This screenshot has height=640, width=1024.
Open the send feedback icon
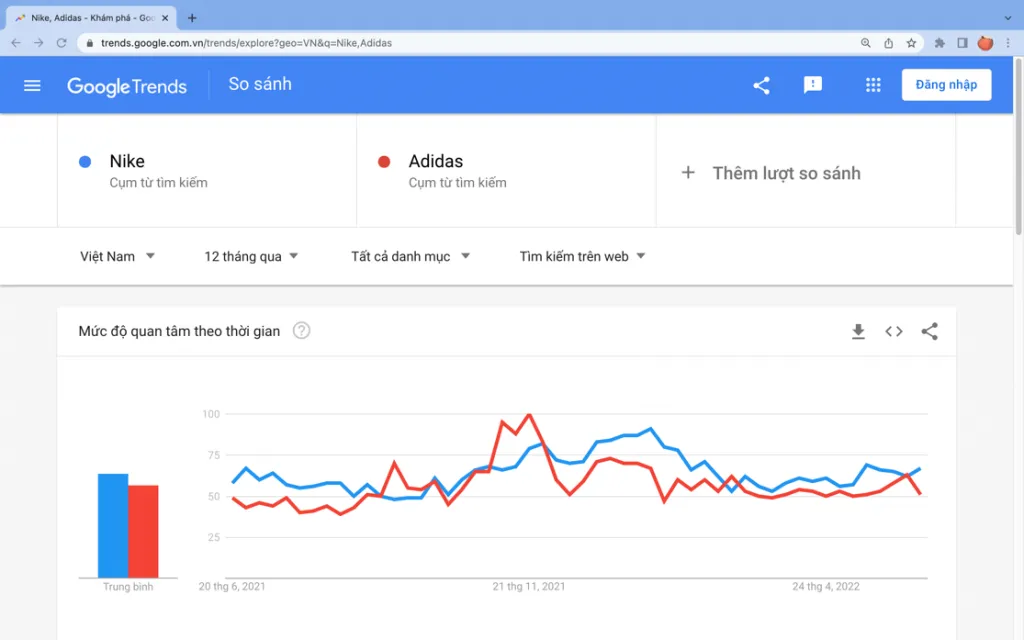pyautogui.click(x=812, y=85)
